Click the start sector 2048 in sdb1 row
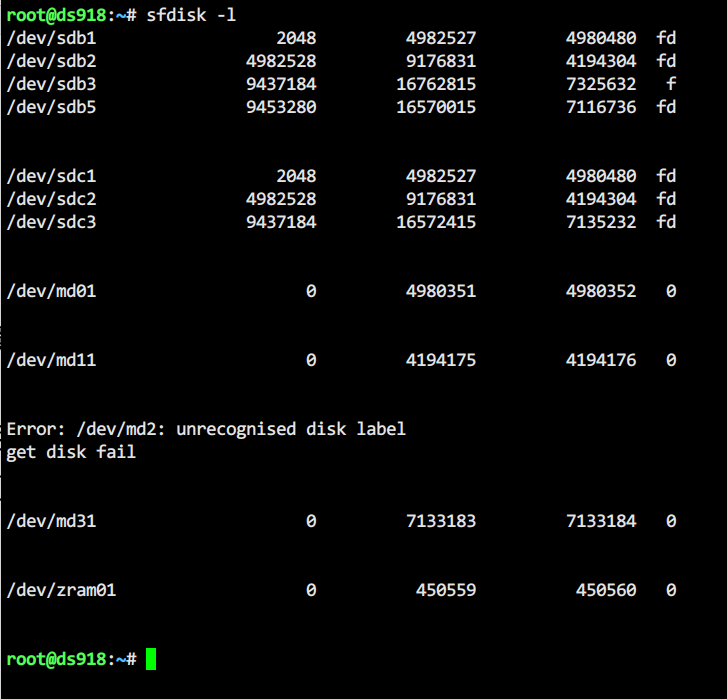 pyautogui.click(x=296, y=38)
